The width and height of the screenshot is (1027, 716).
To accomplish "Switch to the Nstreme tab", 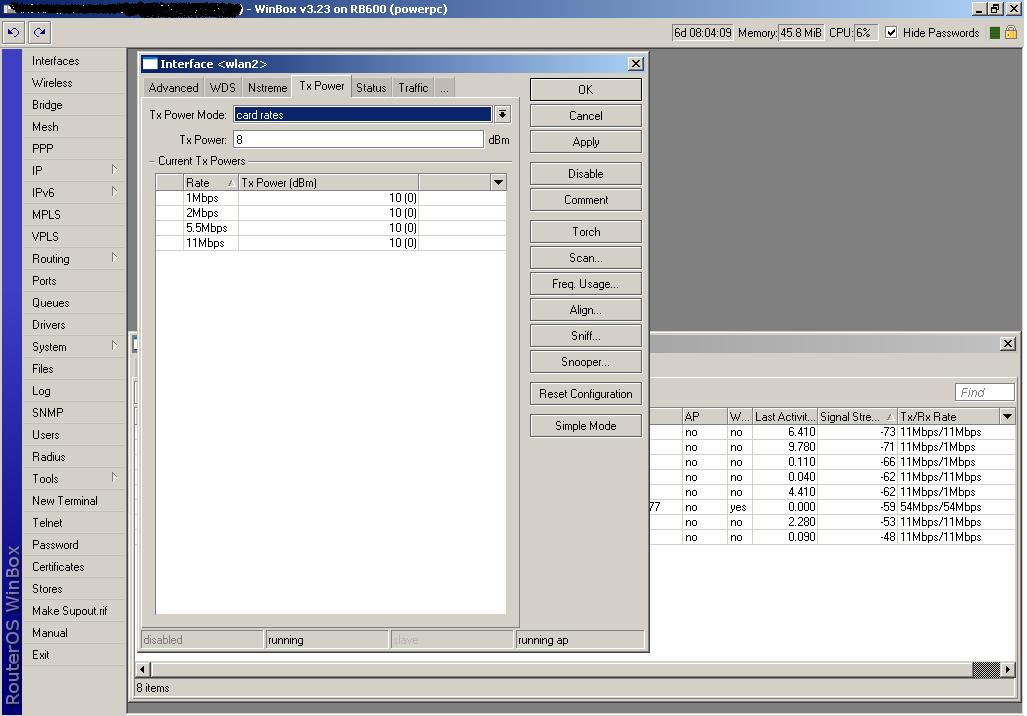I will (267, 88).
